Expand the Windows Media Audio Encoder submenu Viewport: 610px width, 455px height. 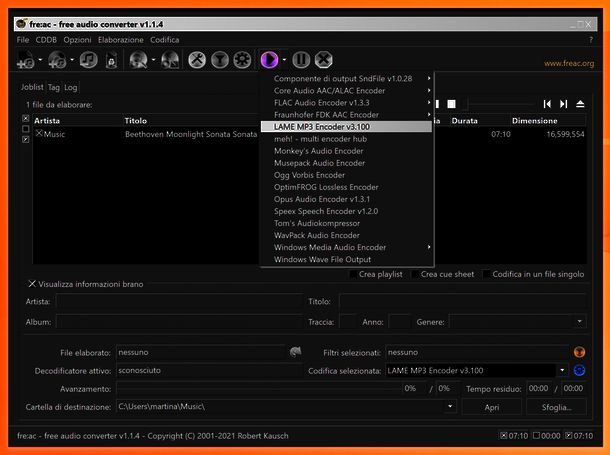[347, 247]
